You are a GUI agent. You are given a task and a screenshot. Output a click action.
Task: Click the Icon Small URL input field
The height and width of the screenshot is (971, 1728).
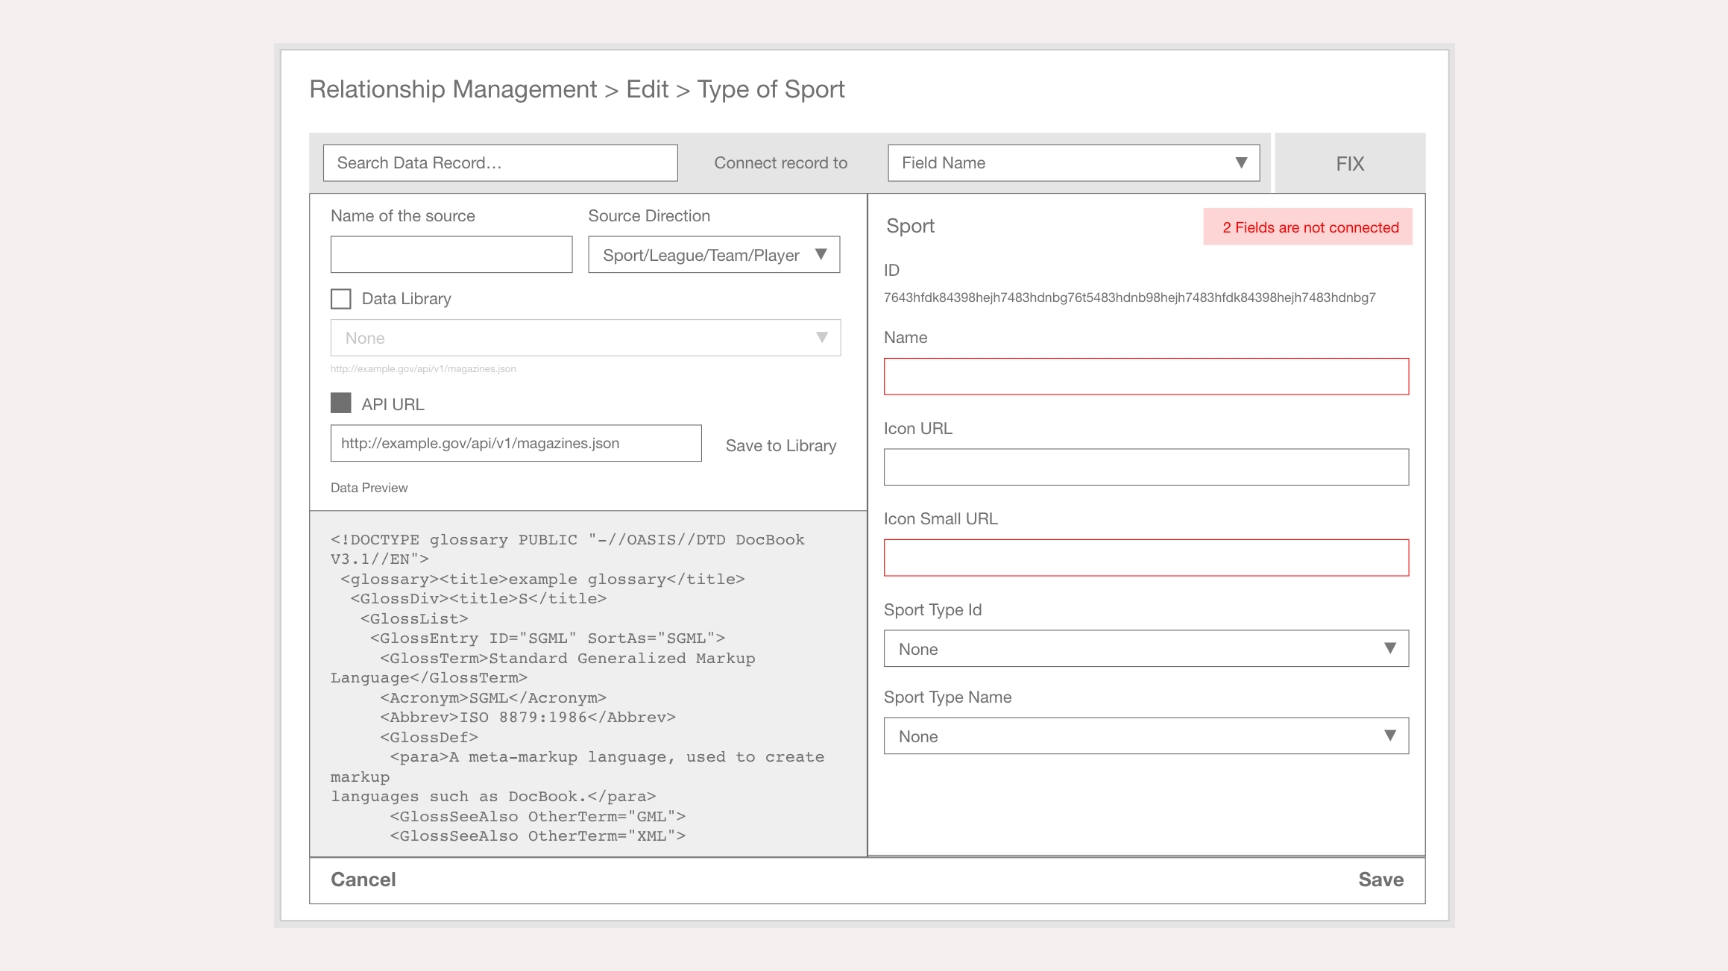(1146, 558)
